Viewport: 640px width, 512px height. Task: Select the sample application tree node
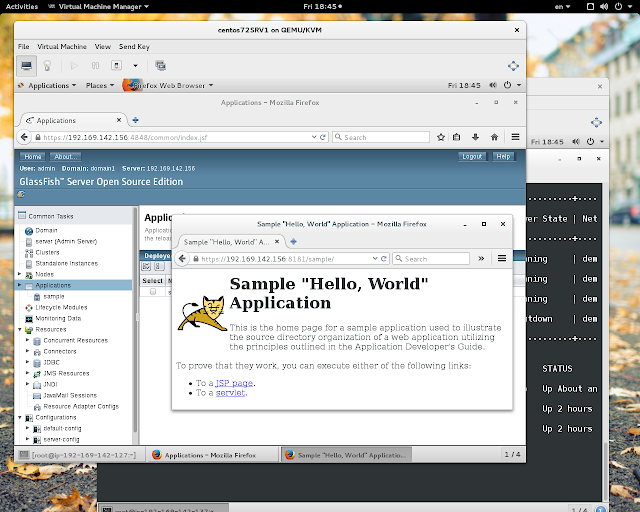53,296
